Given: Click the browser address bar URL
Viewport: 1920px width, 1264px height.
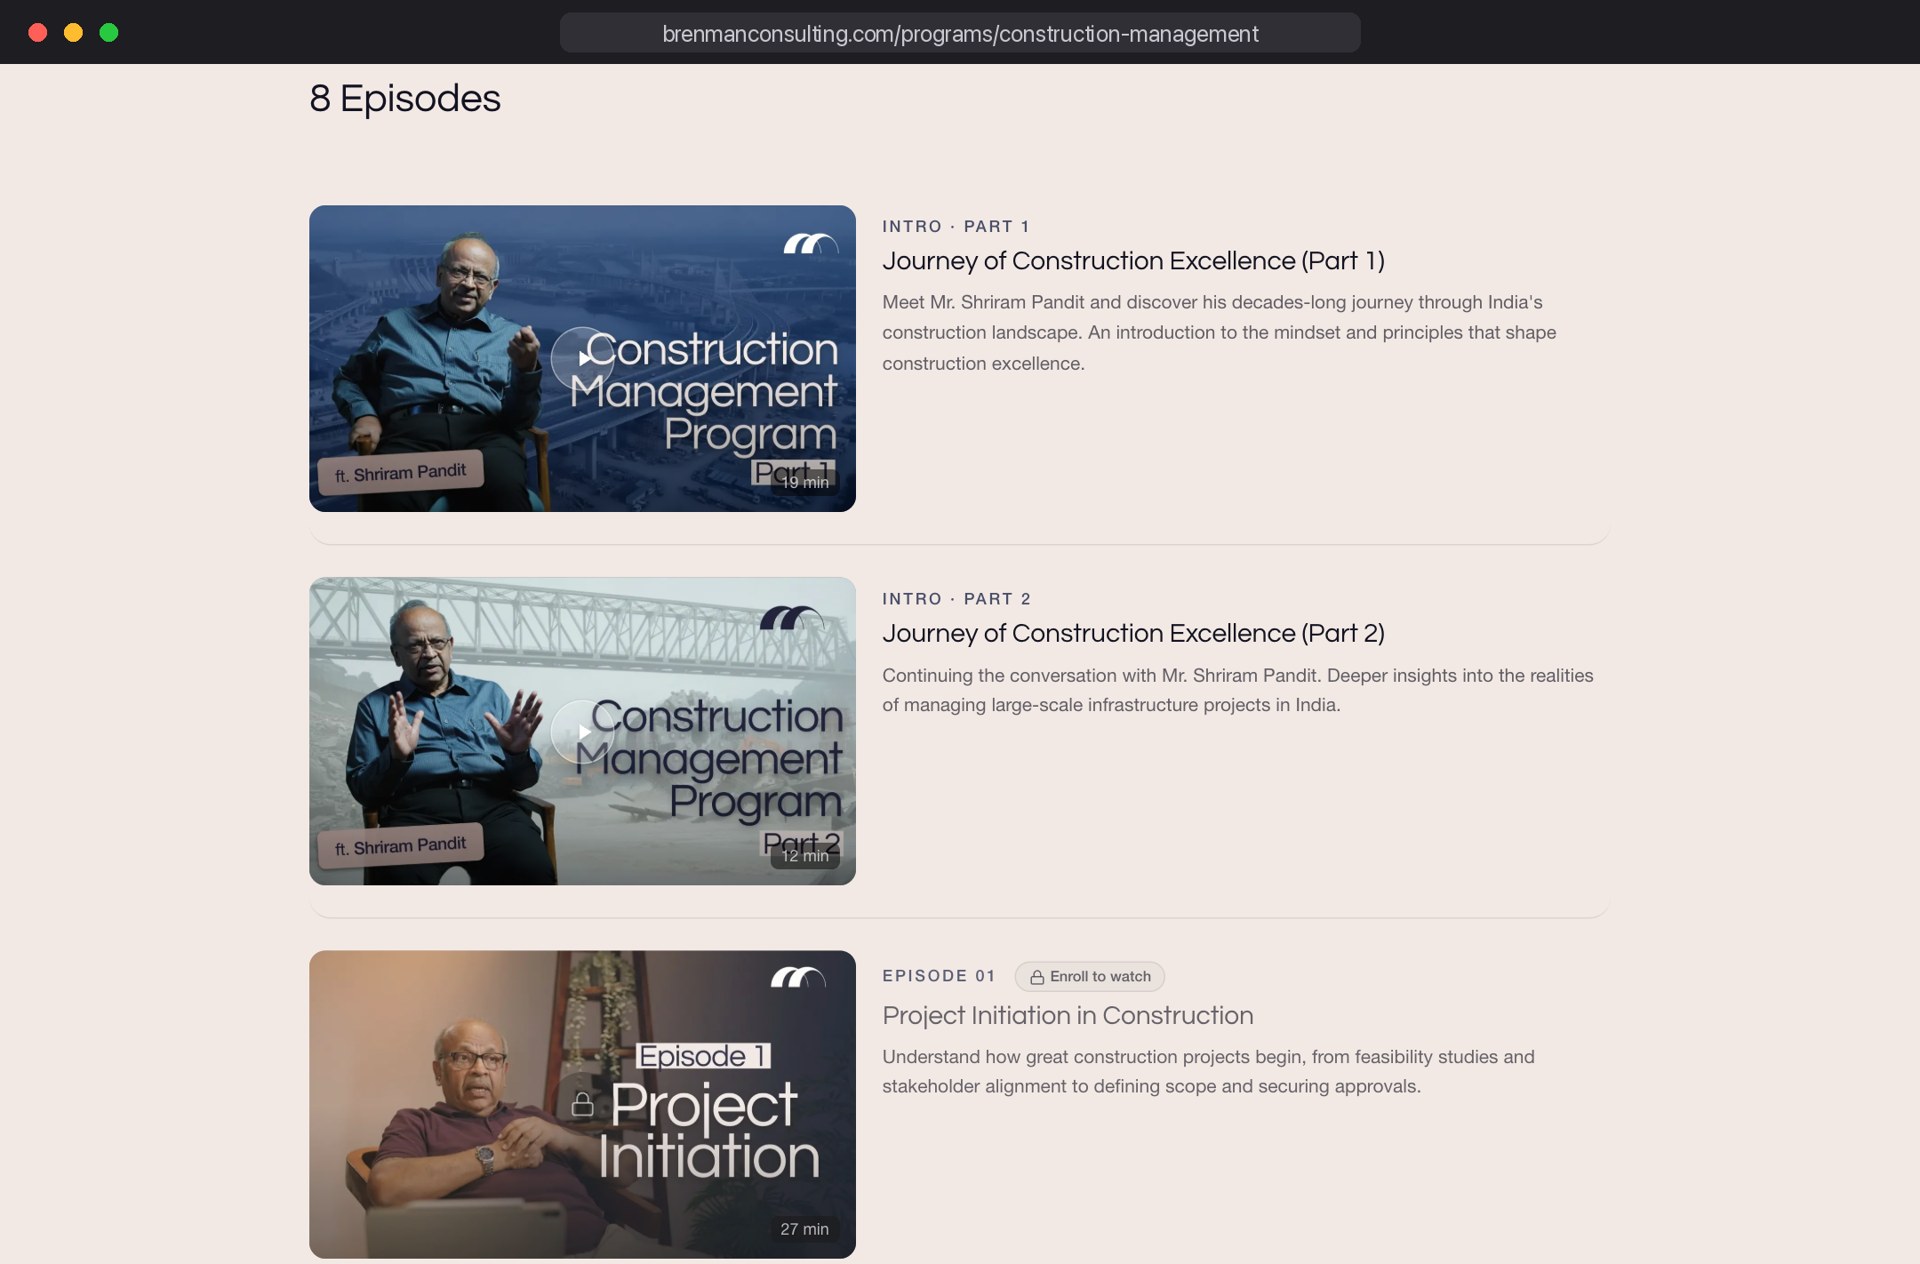Looking at the screenshot, I should (x=960, y=33).
